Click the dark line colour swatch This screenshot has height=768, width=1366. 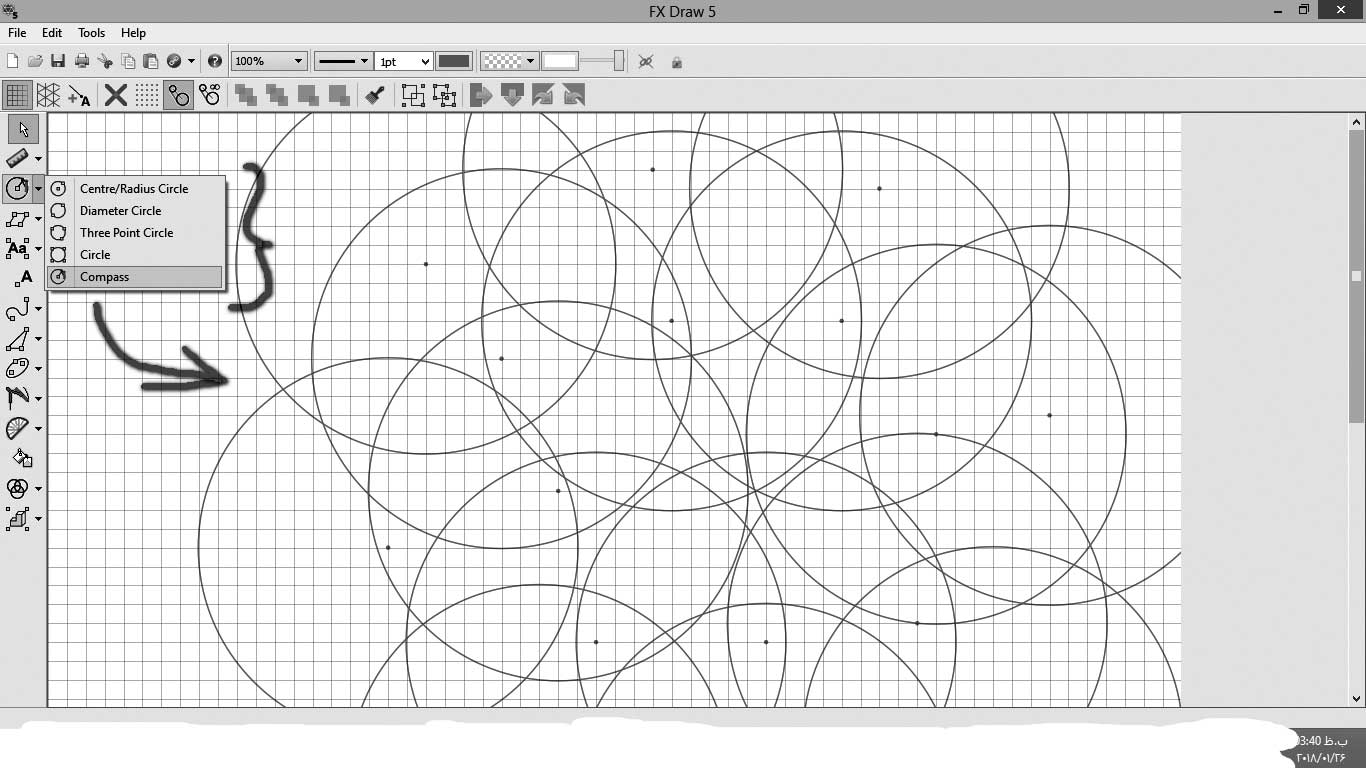click(454, 61)
